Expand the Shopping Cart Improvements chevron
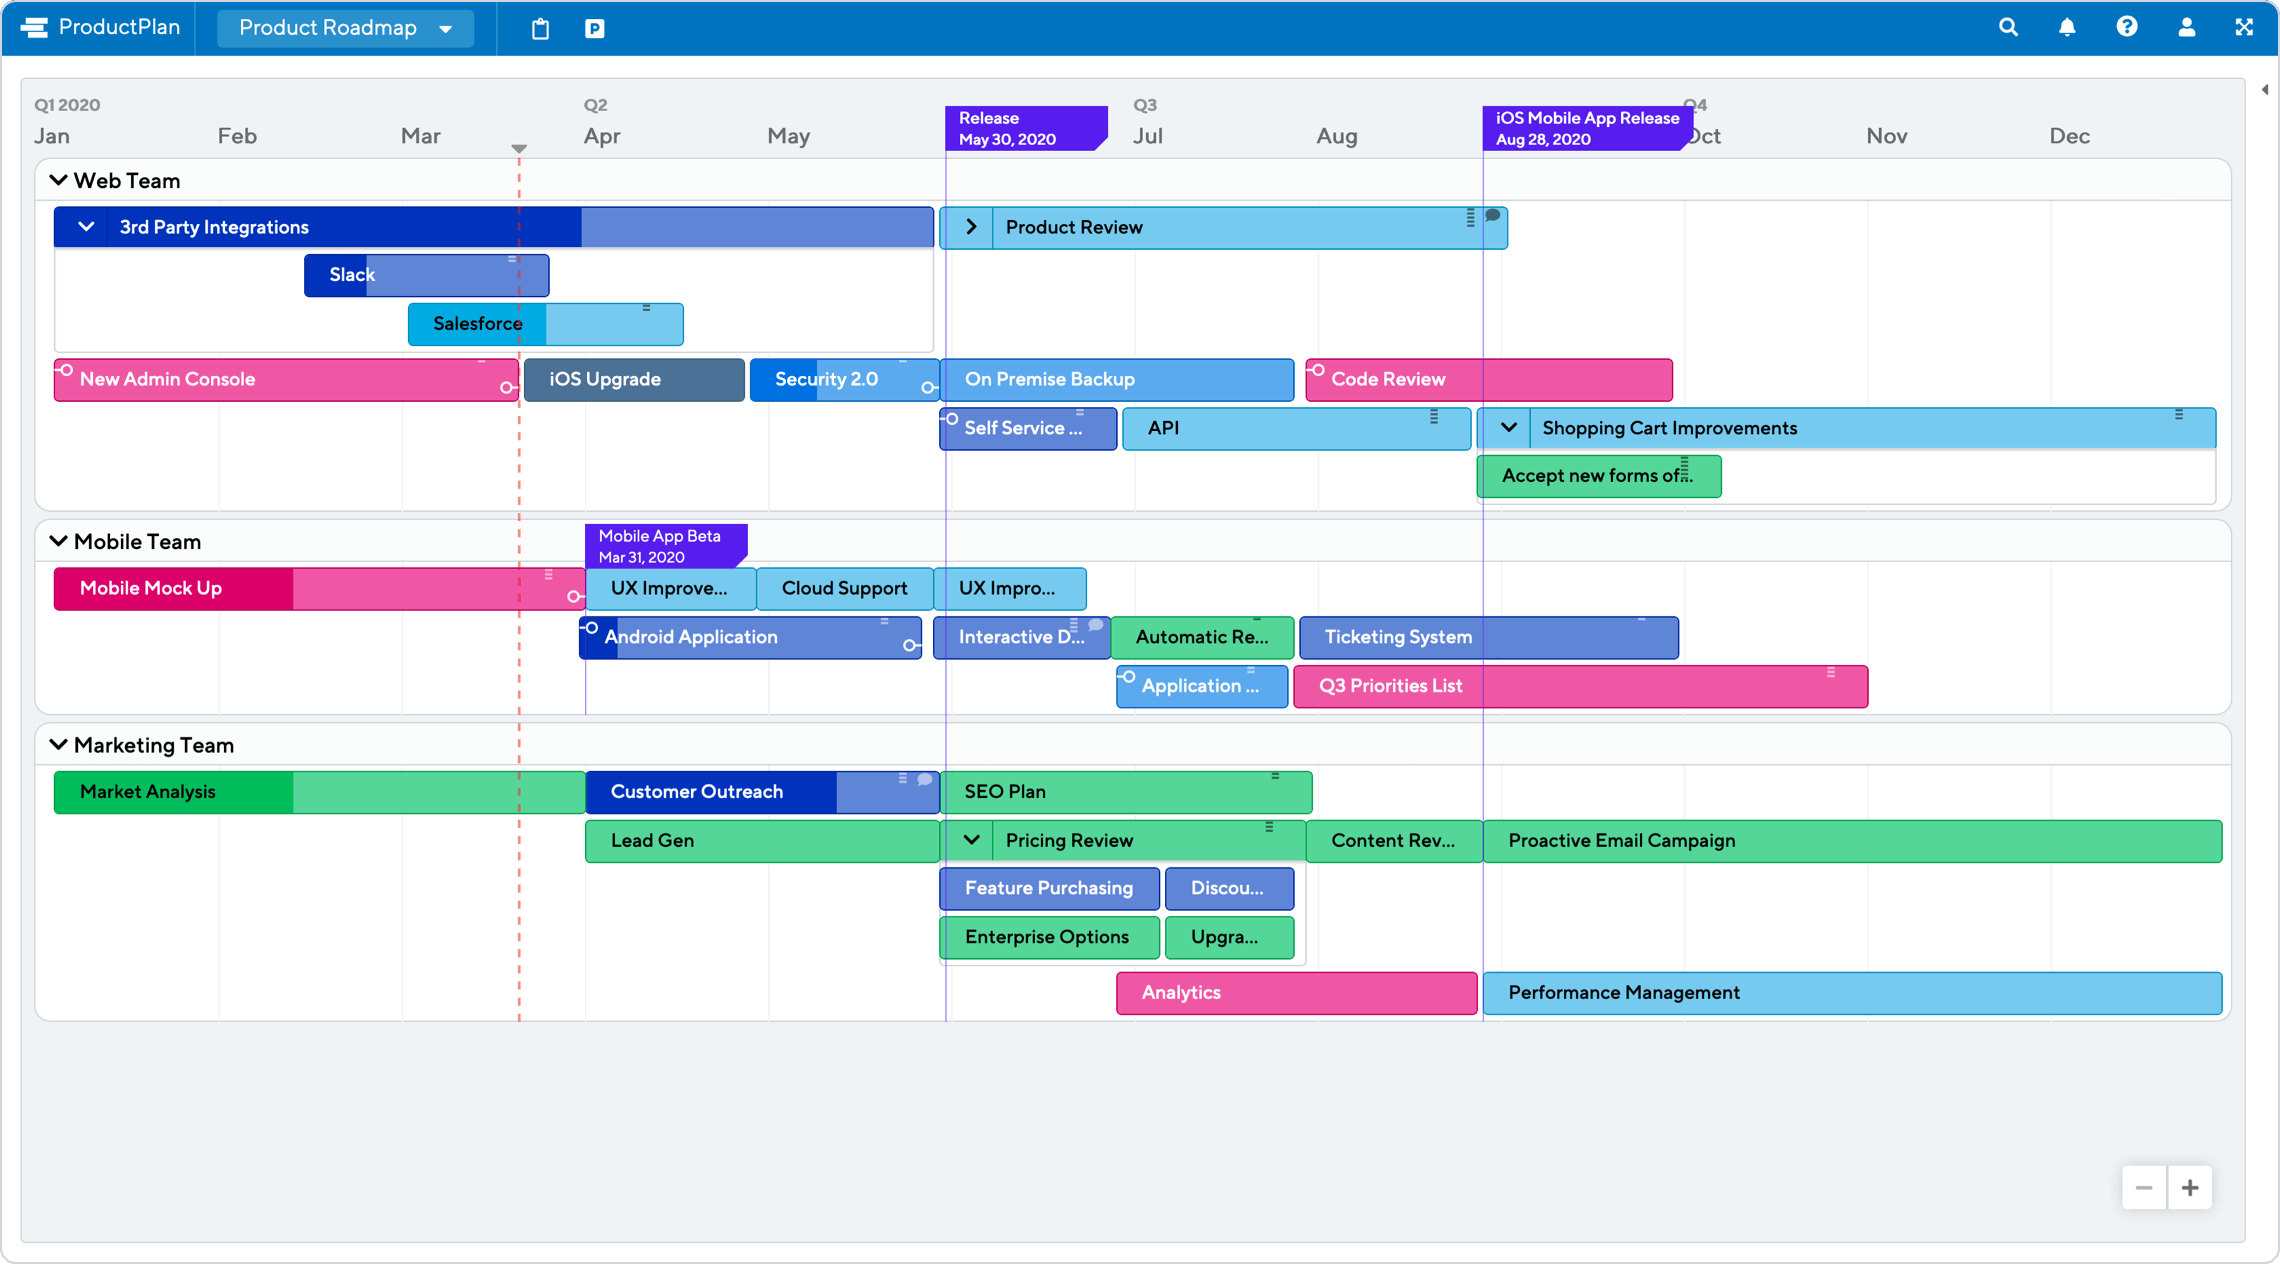The height and width of the screenshot is (1264, 2280). click(1505, 427)
